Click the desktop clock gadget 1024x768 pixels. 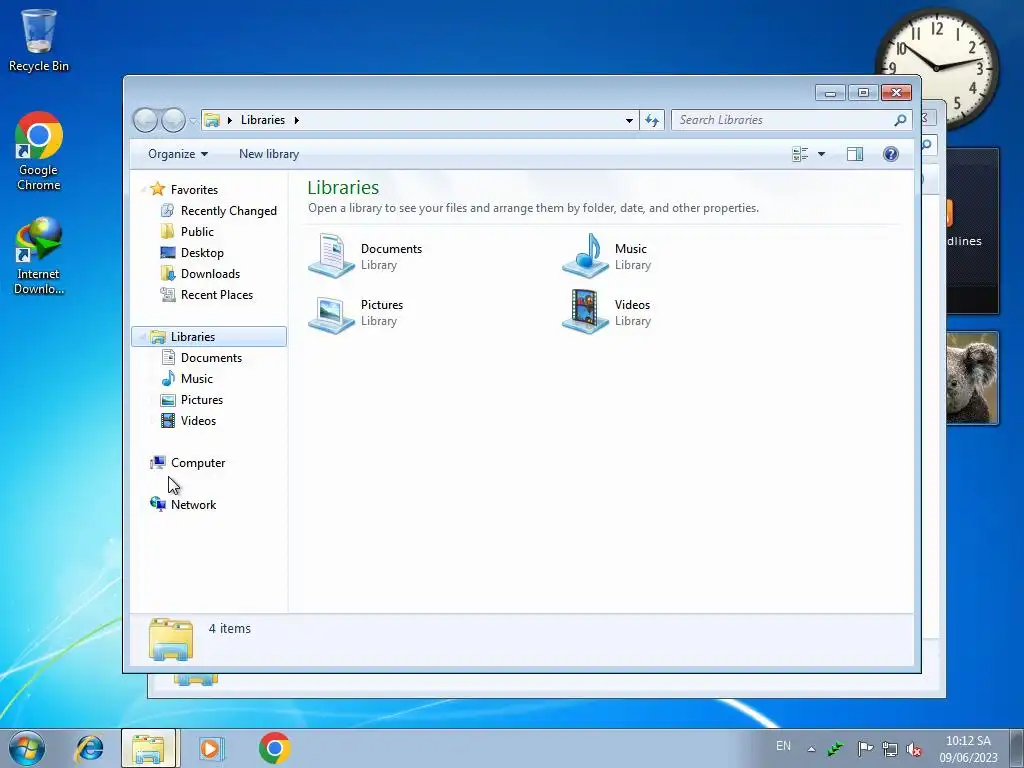point(938,68)
